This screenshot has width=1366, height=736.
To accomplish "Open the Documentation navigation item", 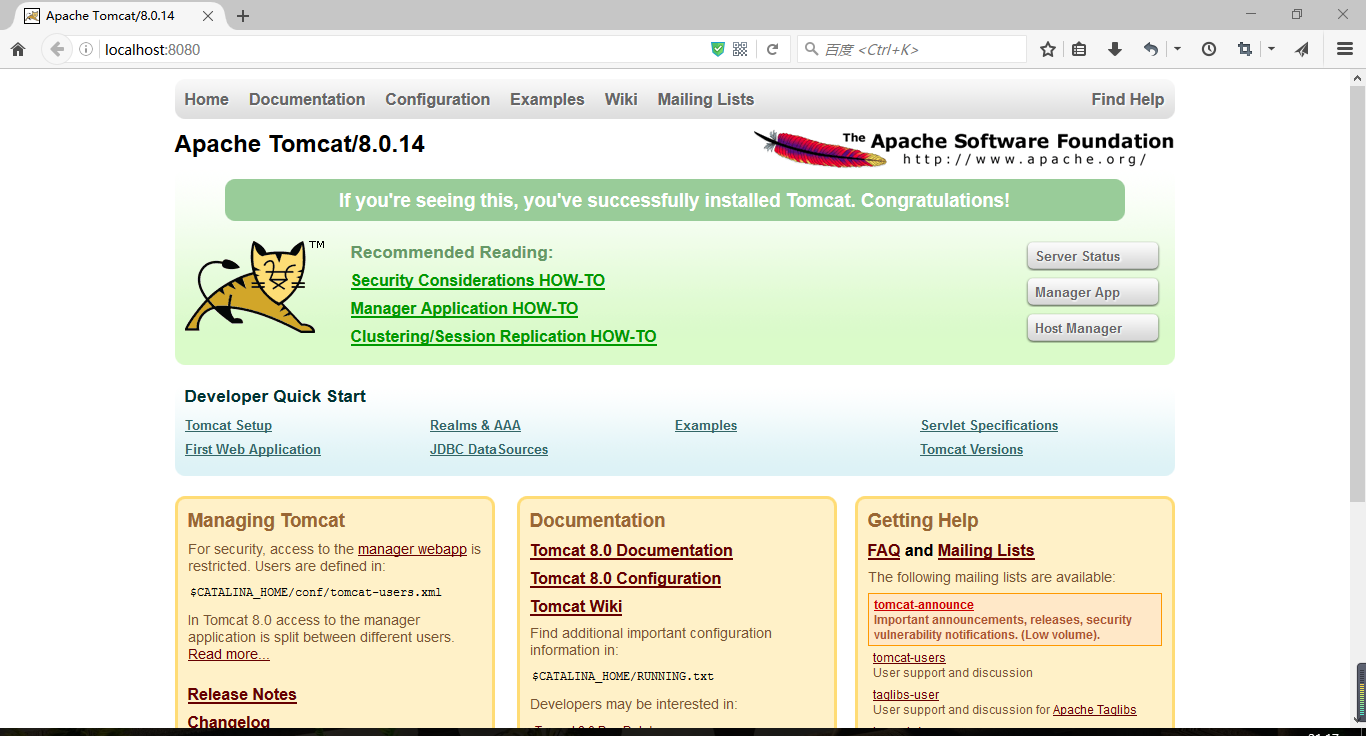I will 307,99.
